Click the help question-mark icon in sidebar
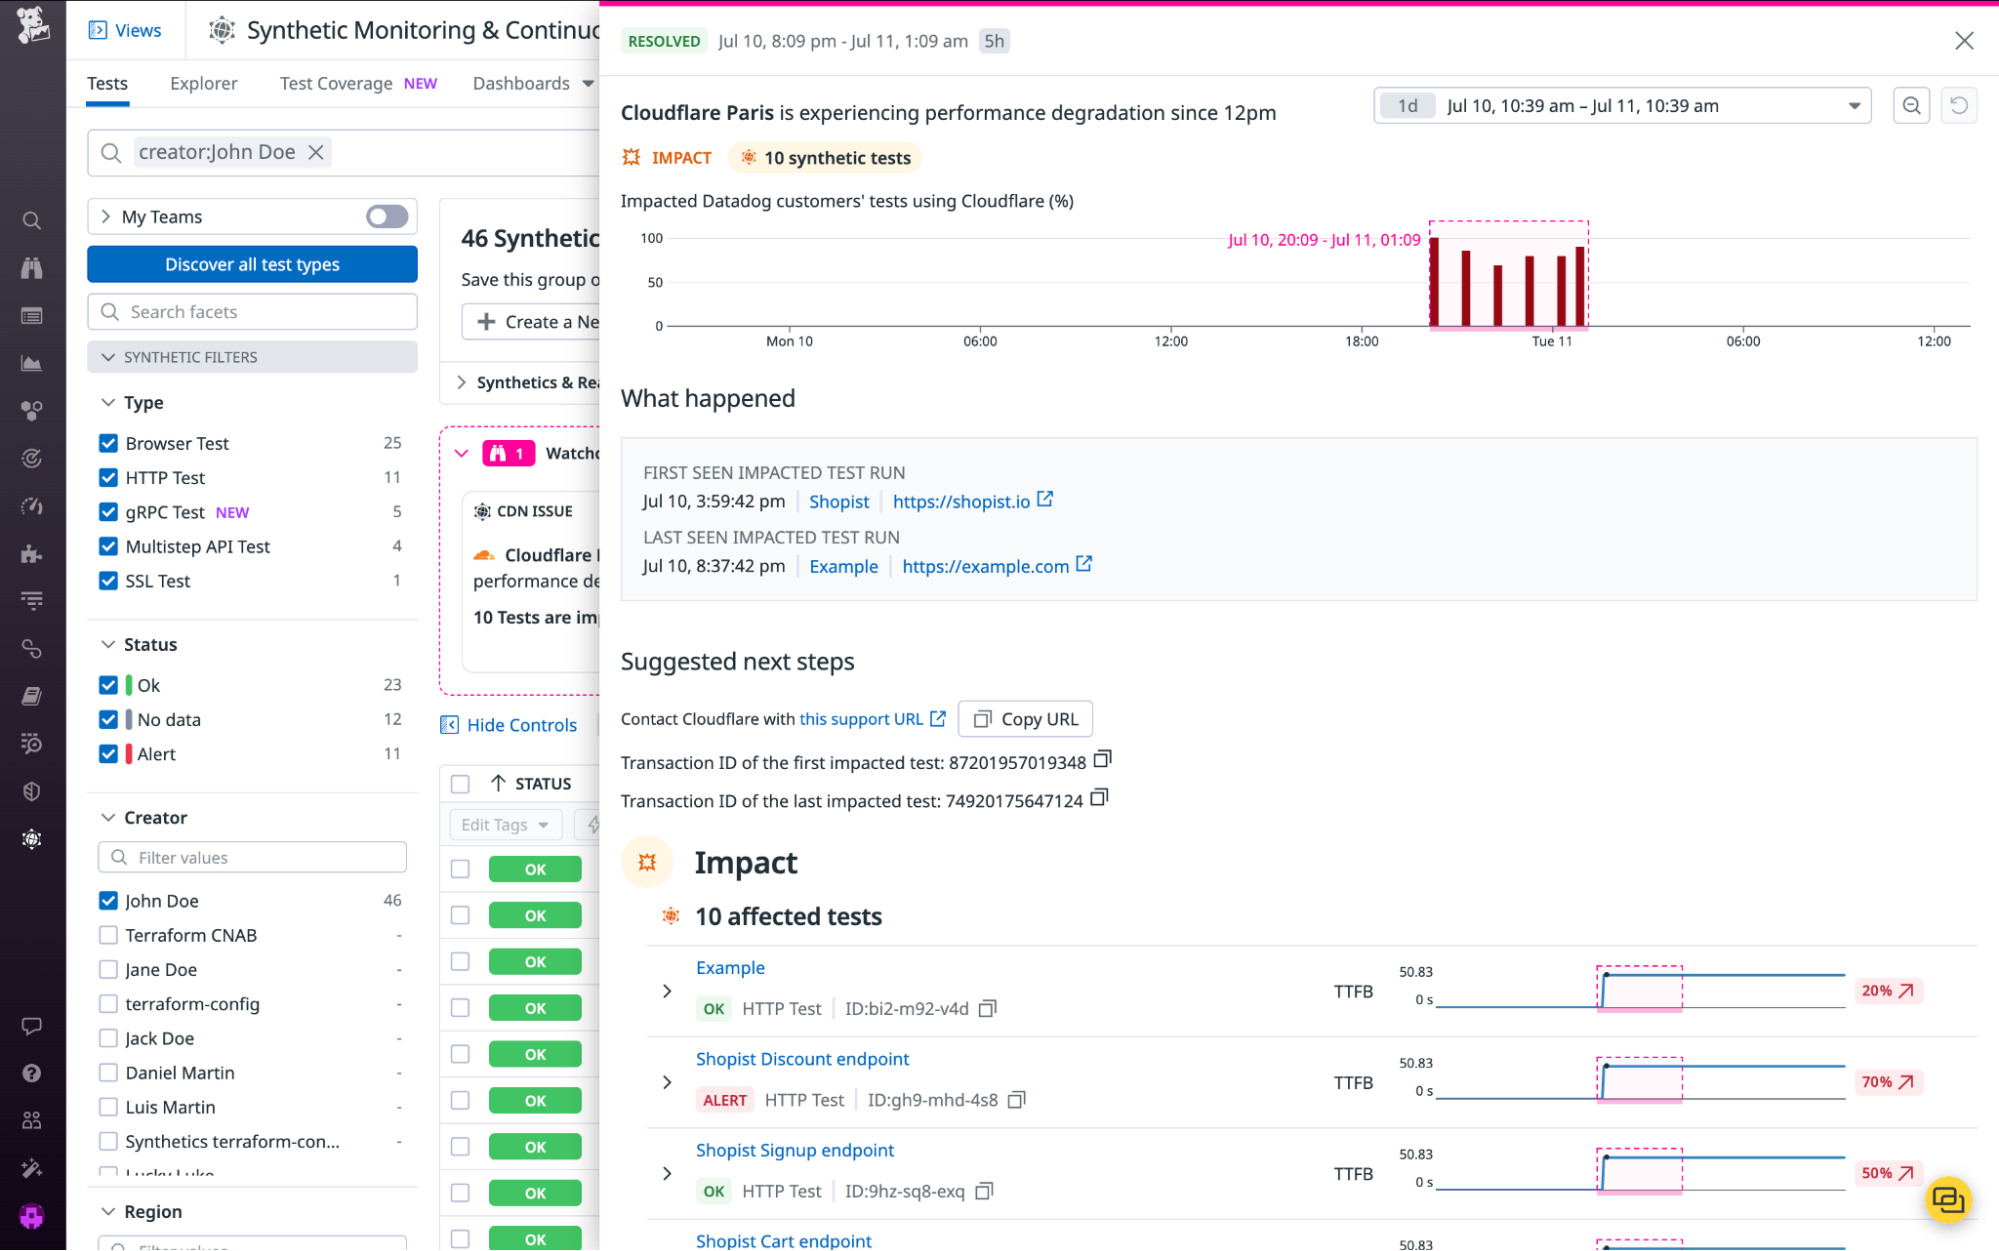1999x1251 pixels. point(31,1072)
